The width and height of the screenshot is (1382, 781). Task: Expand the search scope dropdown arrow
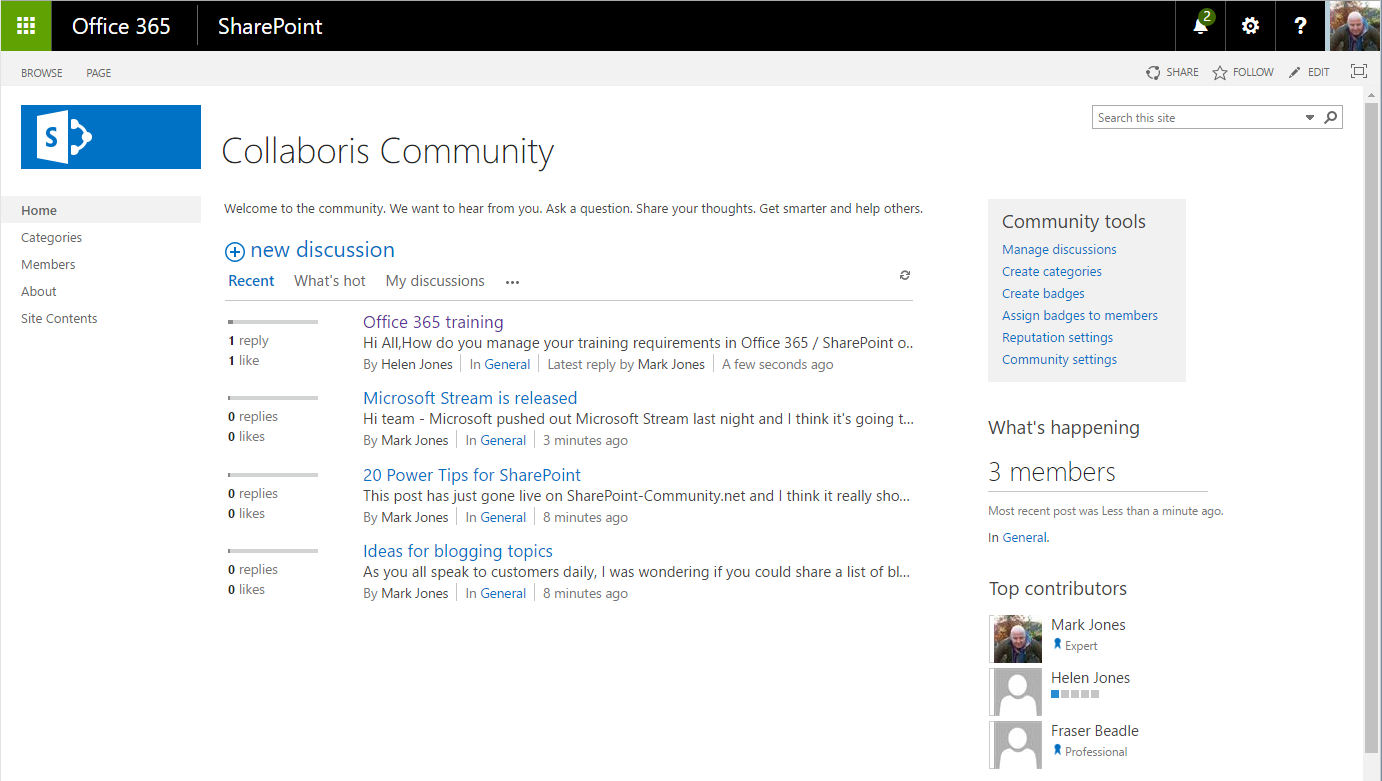point(1310,118)
